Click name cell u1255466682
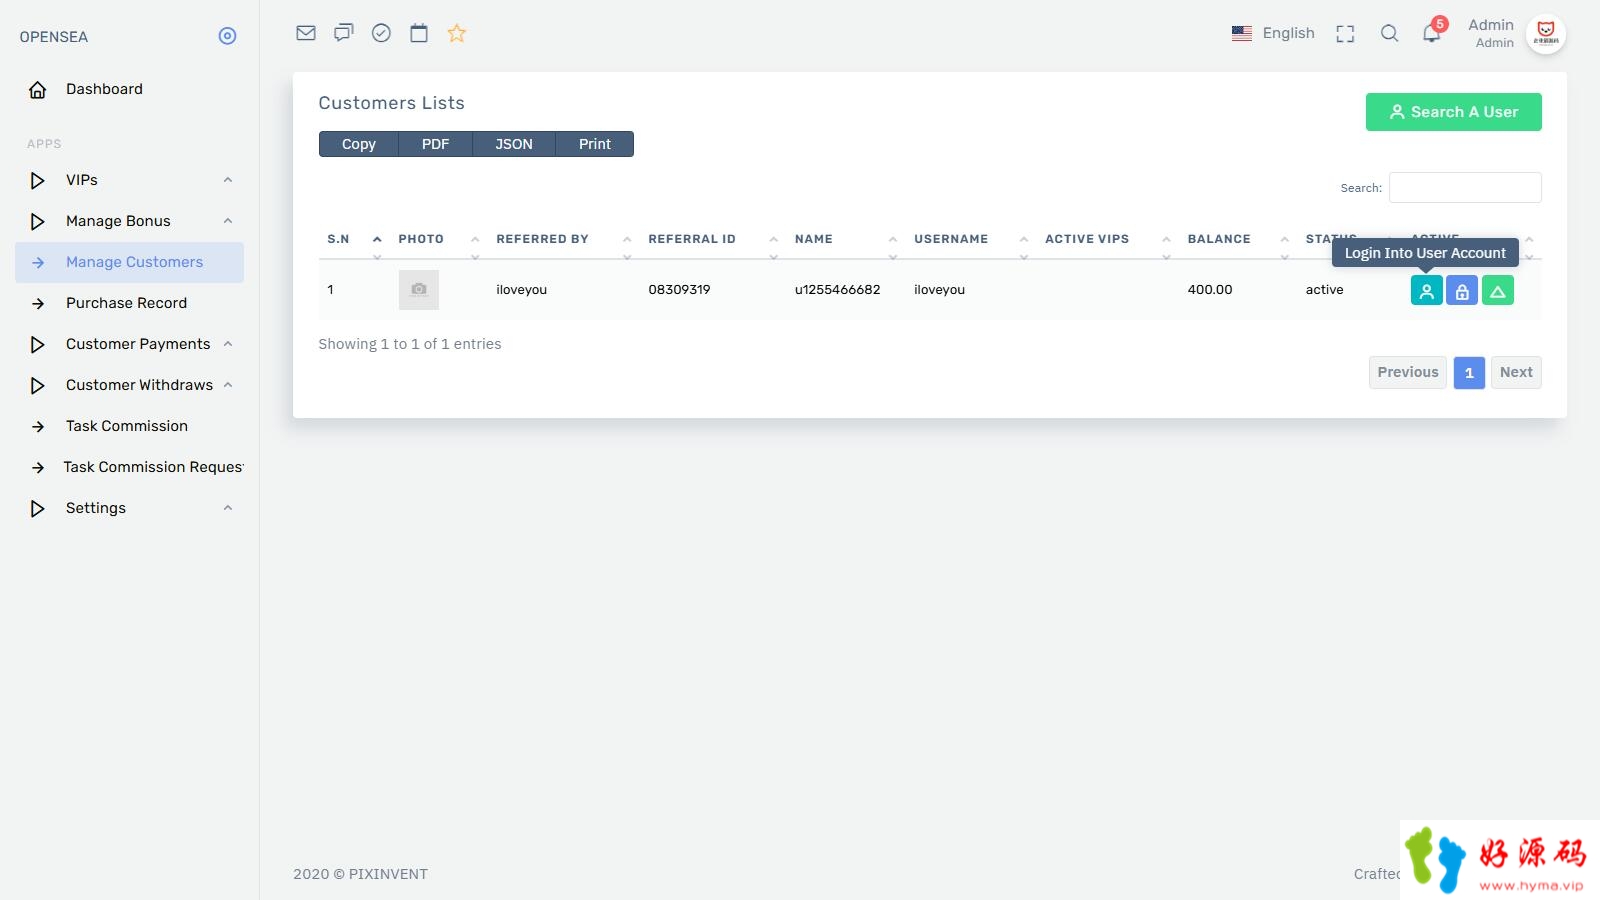1600x900 pixels. 837,290
